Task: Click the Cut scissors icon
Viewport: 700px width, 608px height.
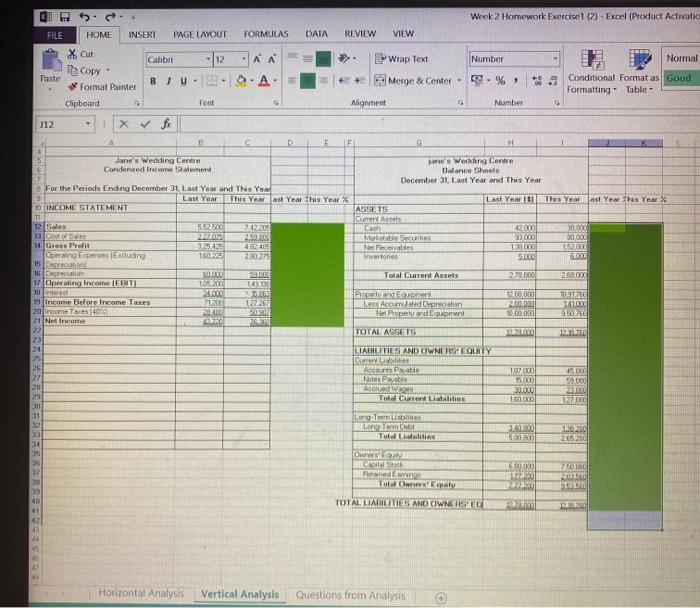Action: pos(72,54)
